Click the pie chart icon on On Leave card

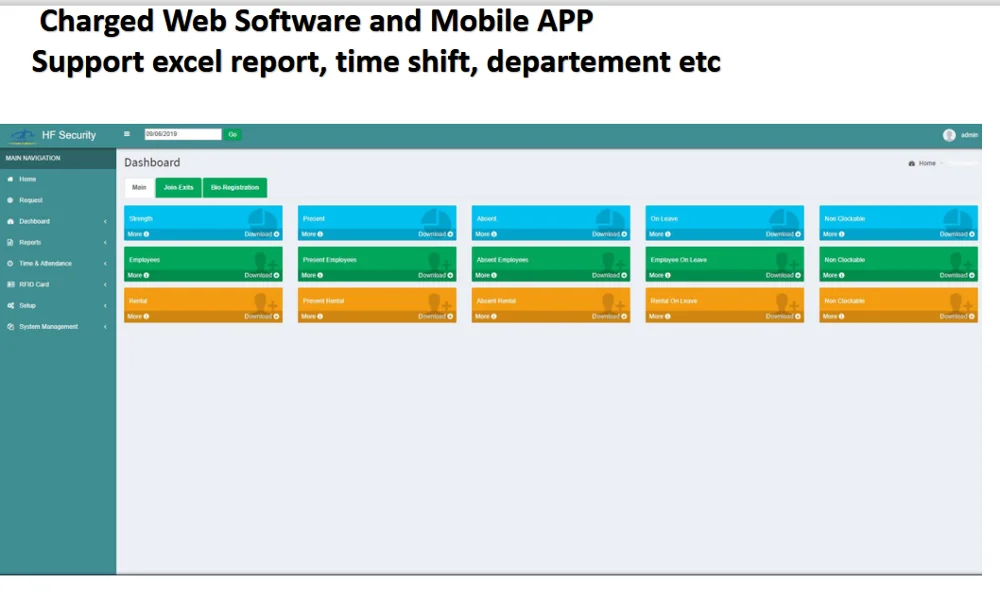783,219
